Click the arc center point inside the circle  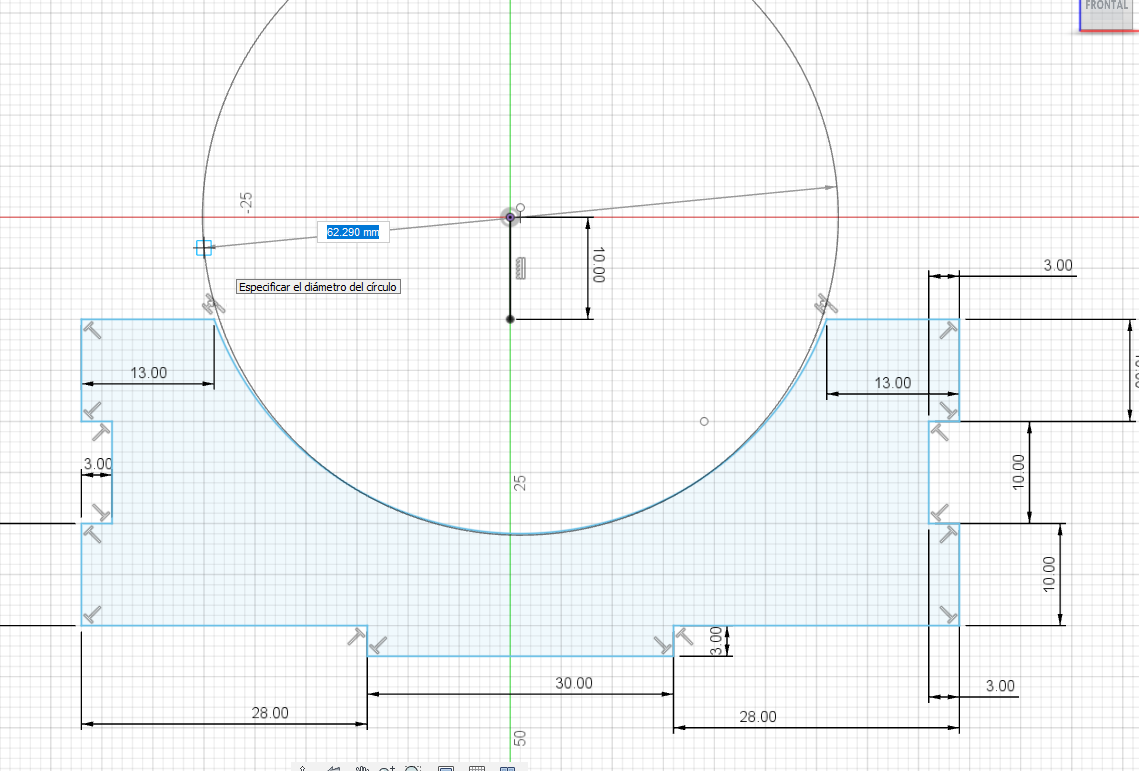pos(704,421)
